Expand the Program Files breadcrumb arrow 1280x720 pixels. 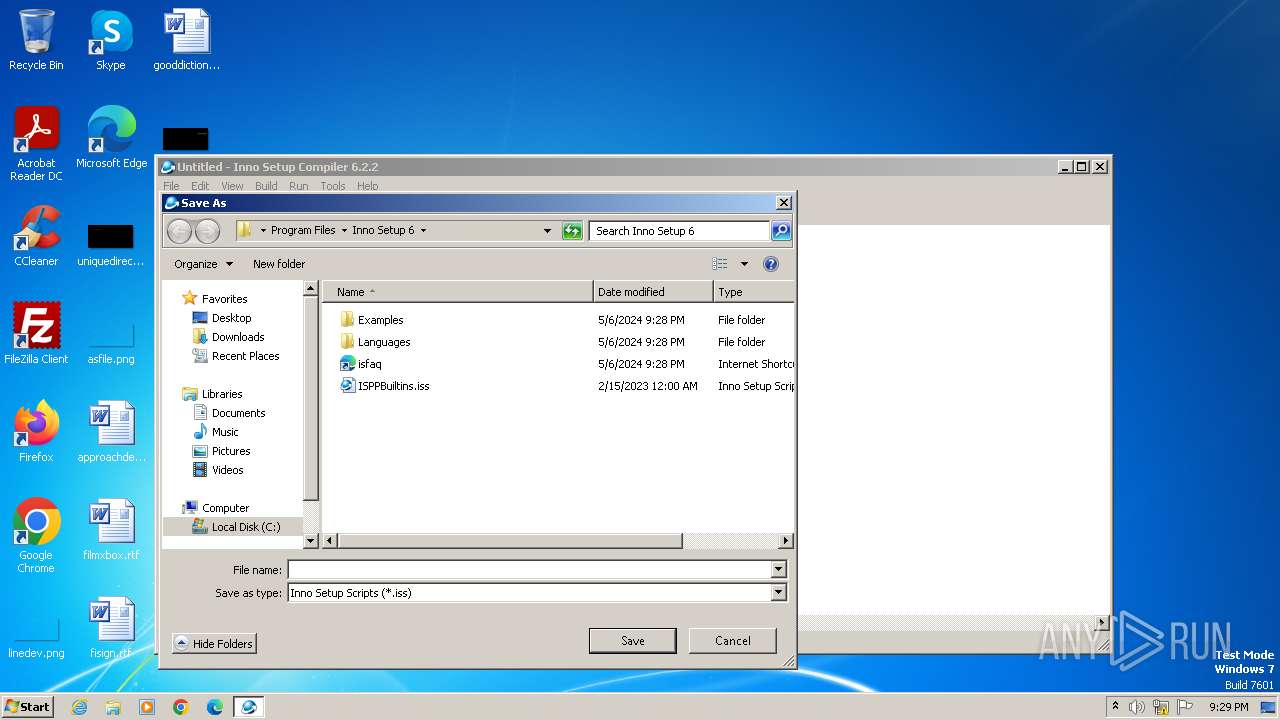344,231
